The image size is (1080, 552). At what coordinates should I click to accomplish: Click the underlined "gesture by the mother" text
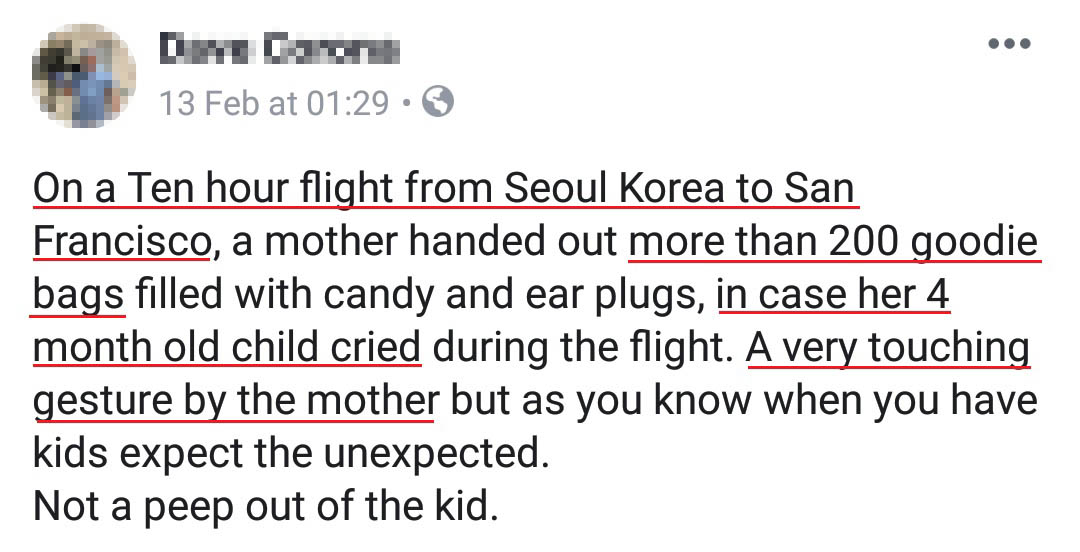click(235, 400)
